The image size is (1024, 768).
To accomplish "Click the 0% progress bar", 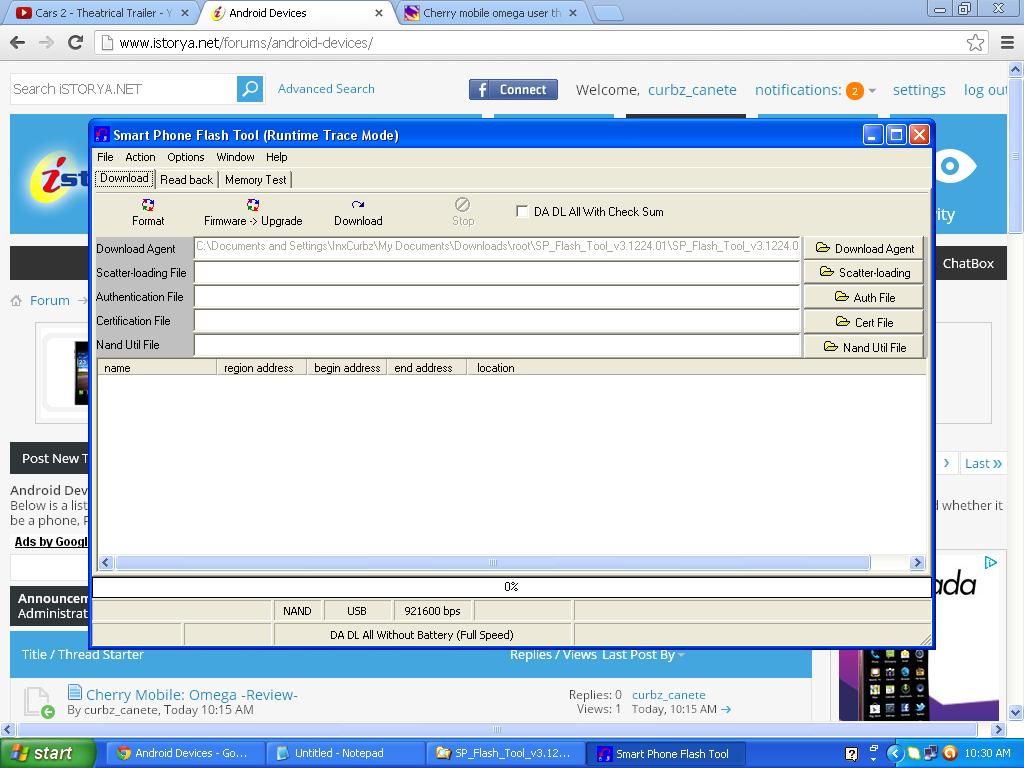I will coord(511,586).
